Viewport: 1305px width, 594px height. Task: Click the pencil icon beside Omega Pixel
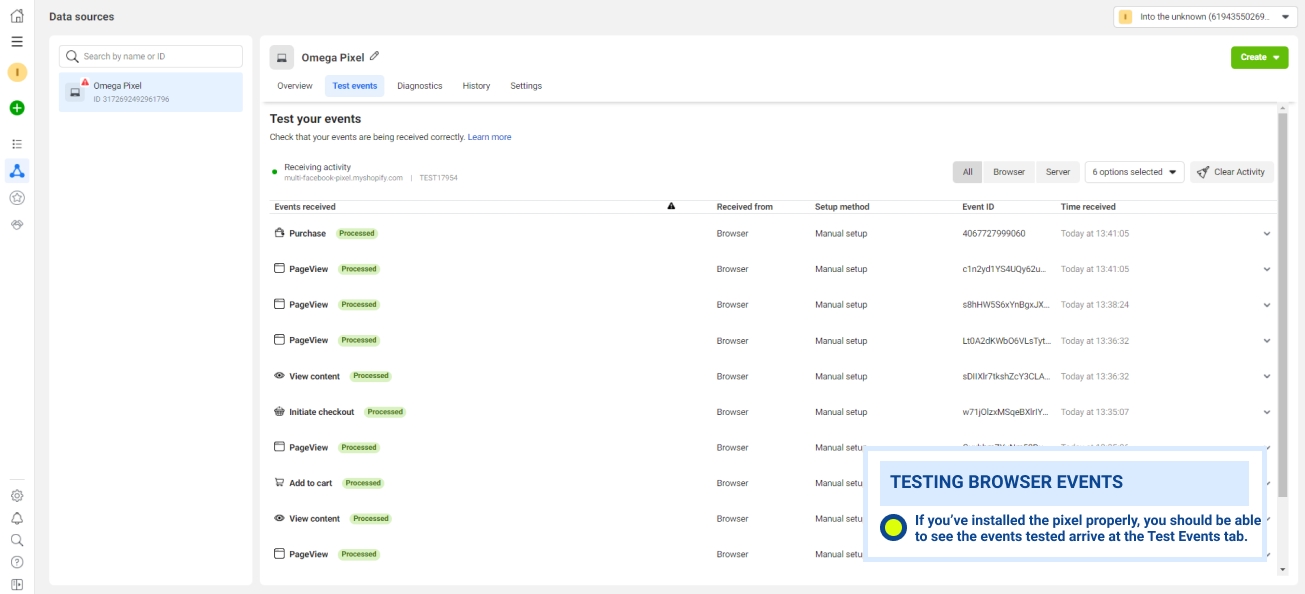[x=375, y=57]
